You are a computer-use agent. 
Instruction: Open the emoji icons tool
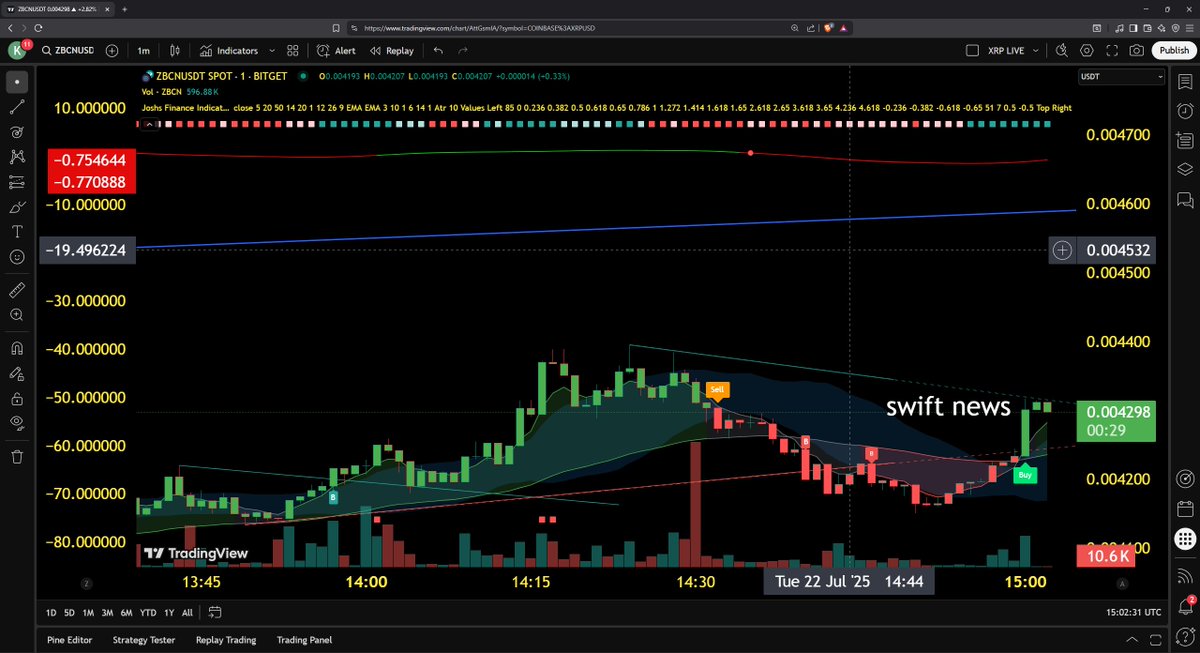click(x=17, y=257)
